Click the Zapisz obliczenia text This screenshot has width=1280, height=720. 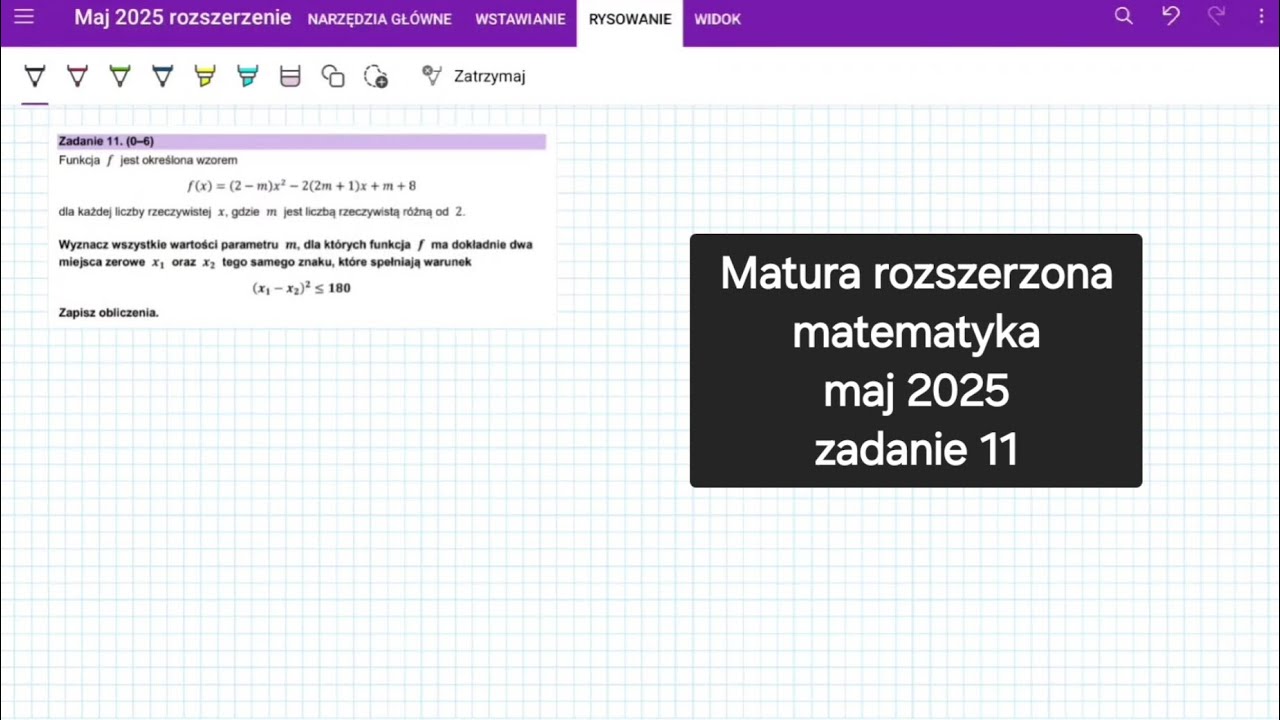pyautogui.click(x=109, y=313)
